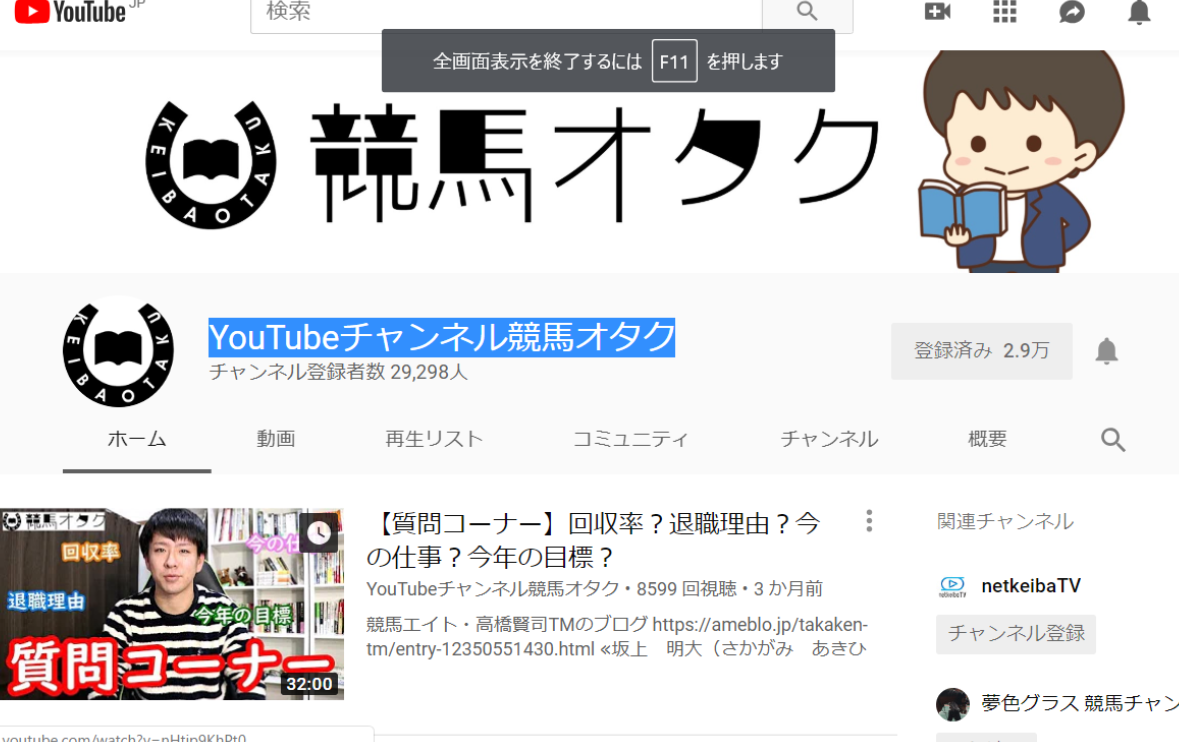Switch to the 動画 tab

point(276,439)
